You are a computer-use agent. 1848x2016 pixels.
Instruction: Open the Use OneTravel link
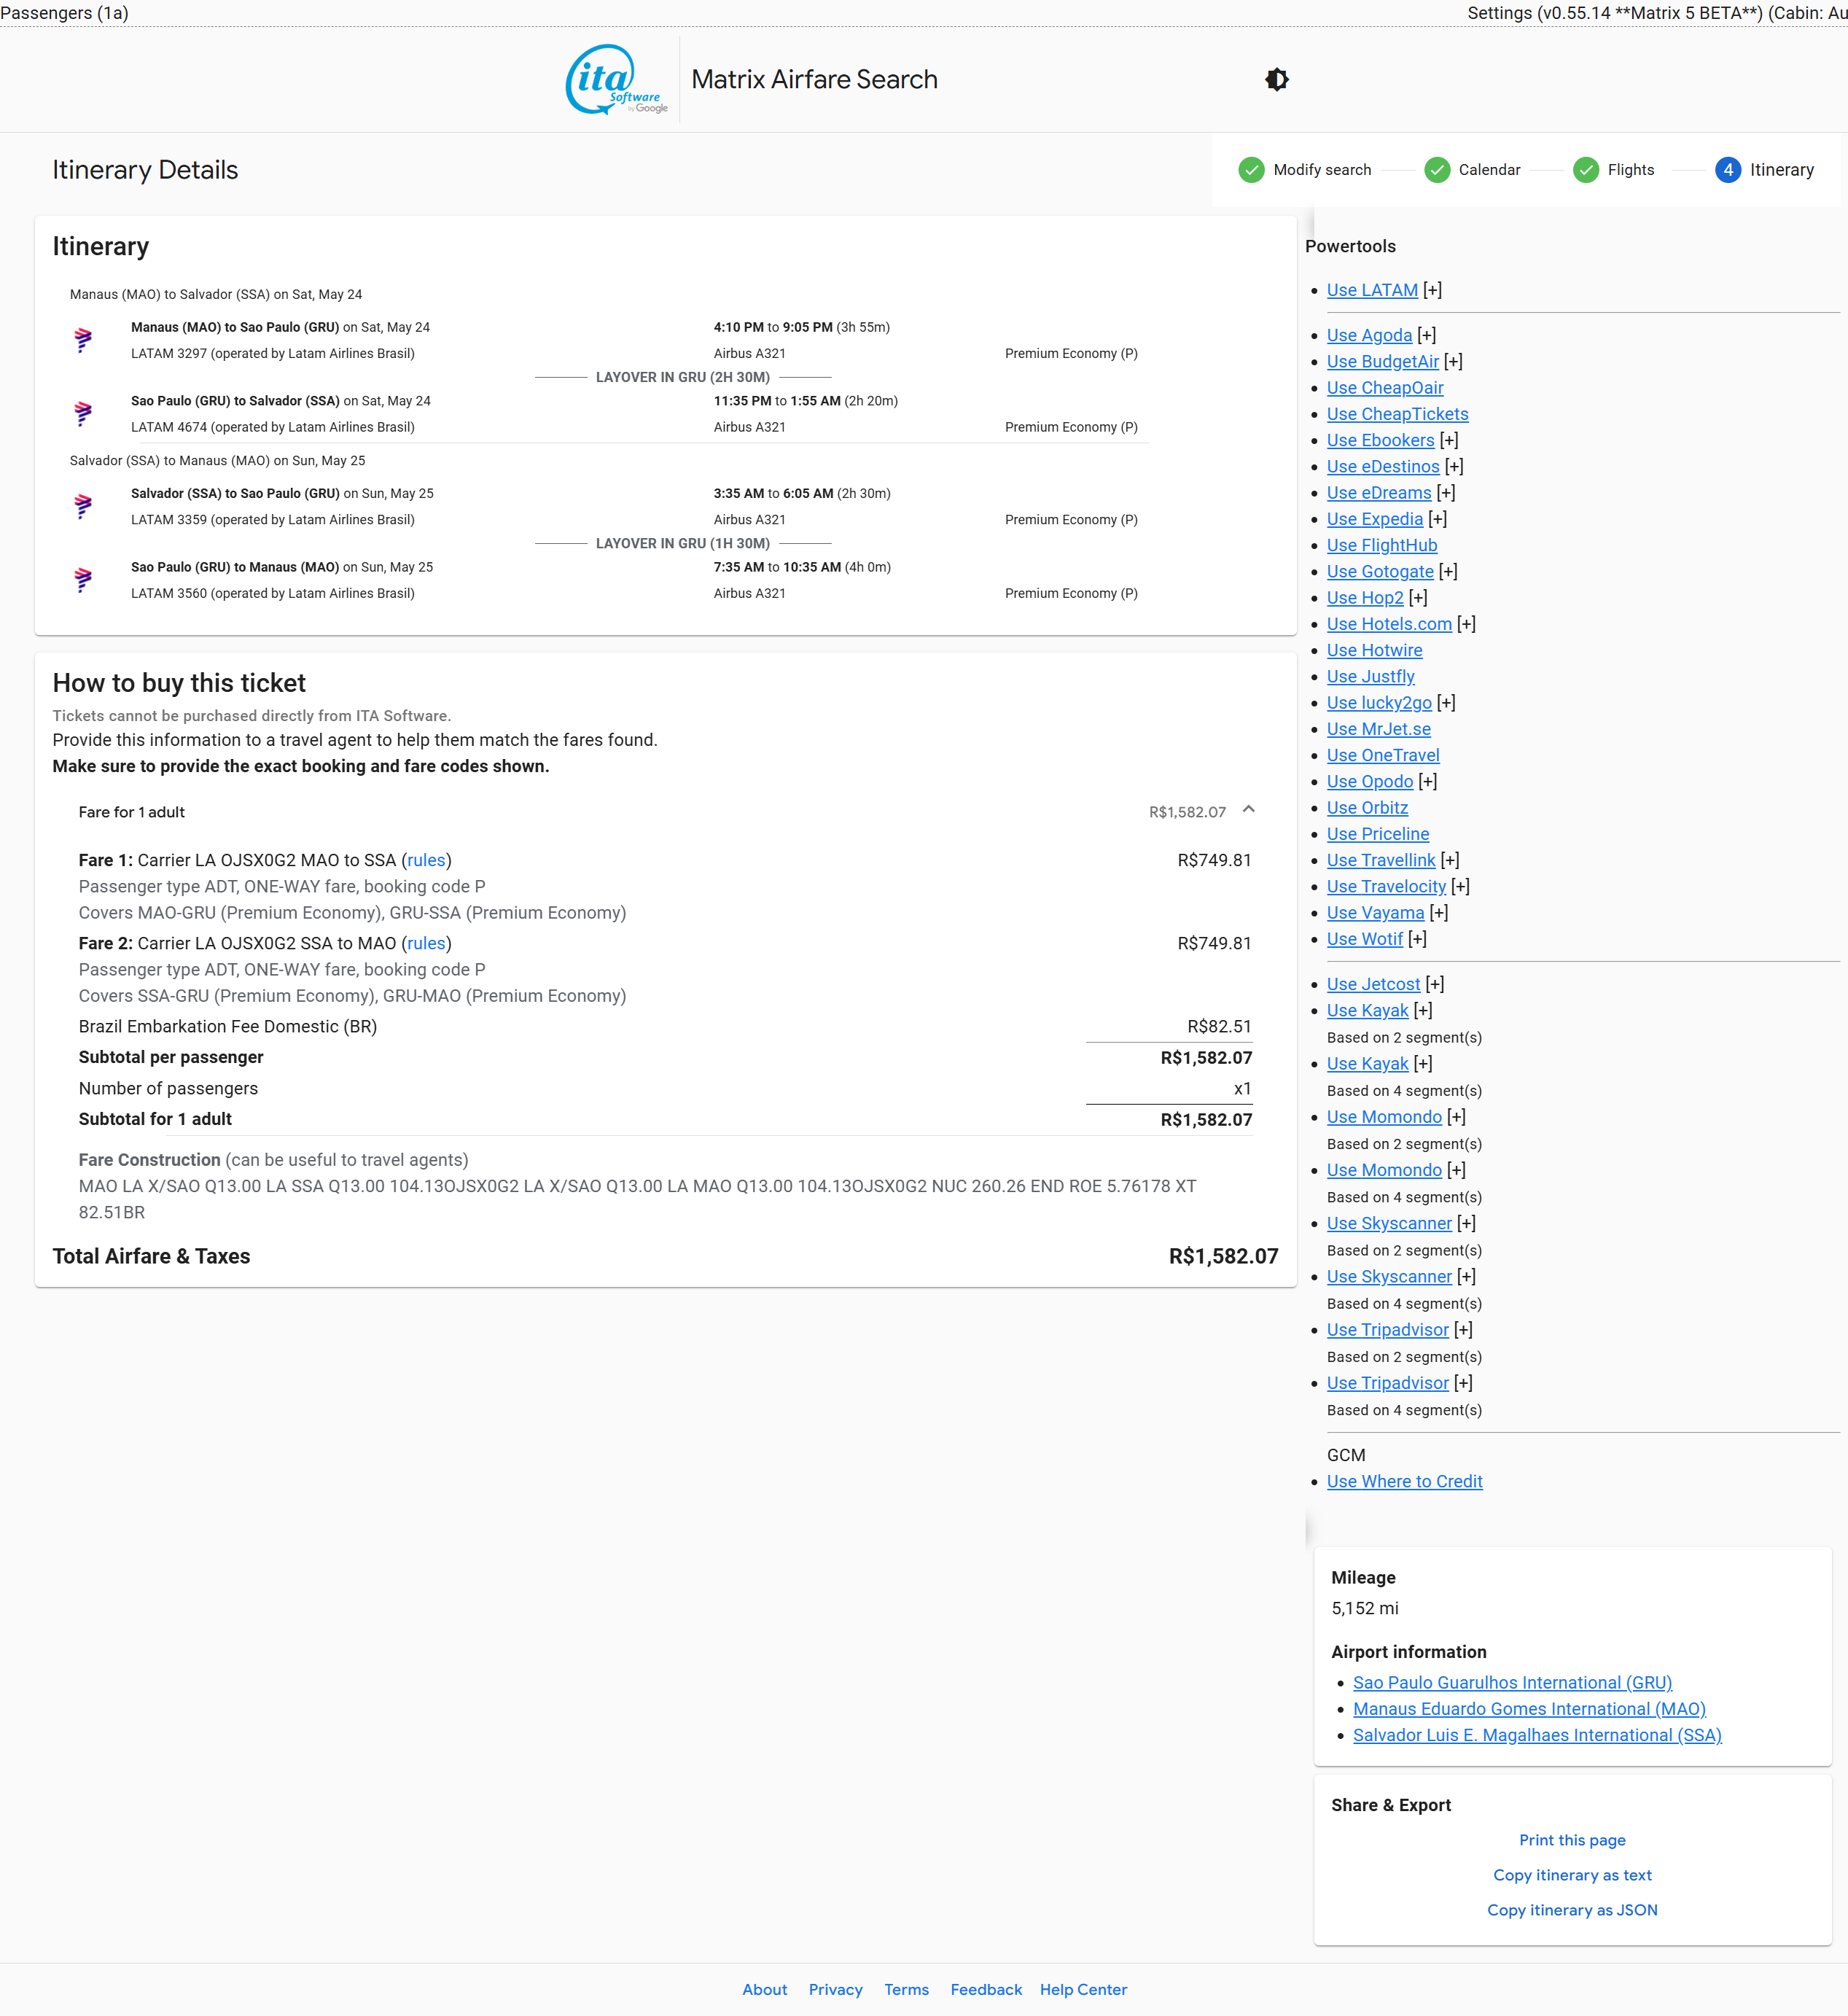coord(1383,755)
